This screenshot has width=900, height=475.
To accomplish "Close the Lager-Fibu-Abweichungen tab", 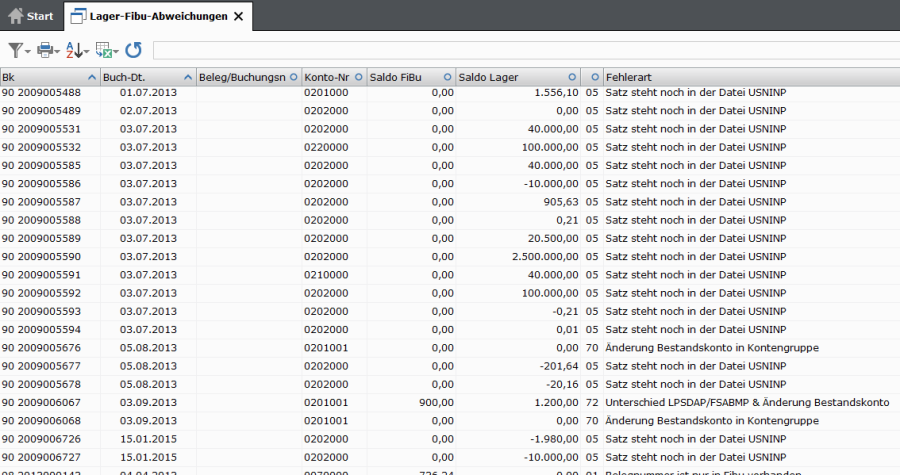I will coord(239,17).
